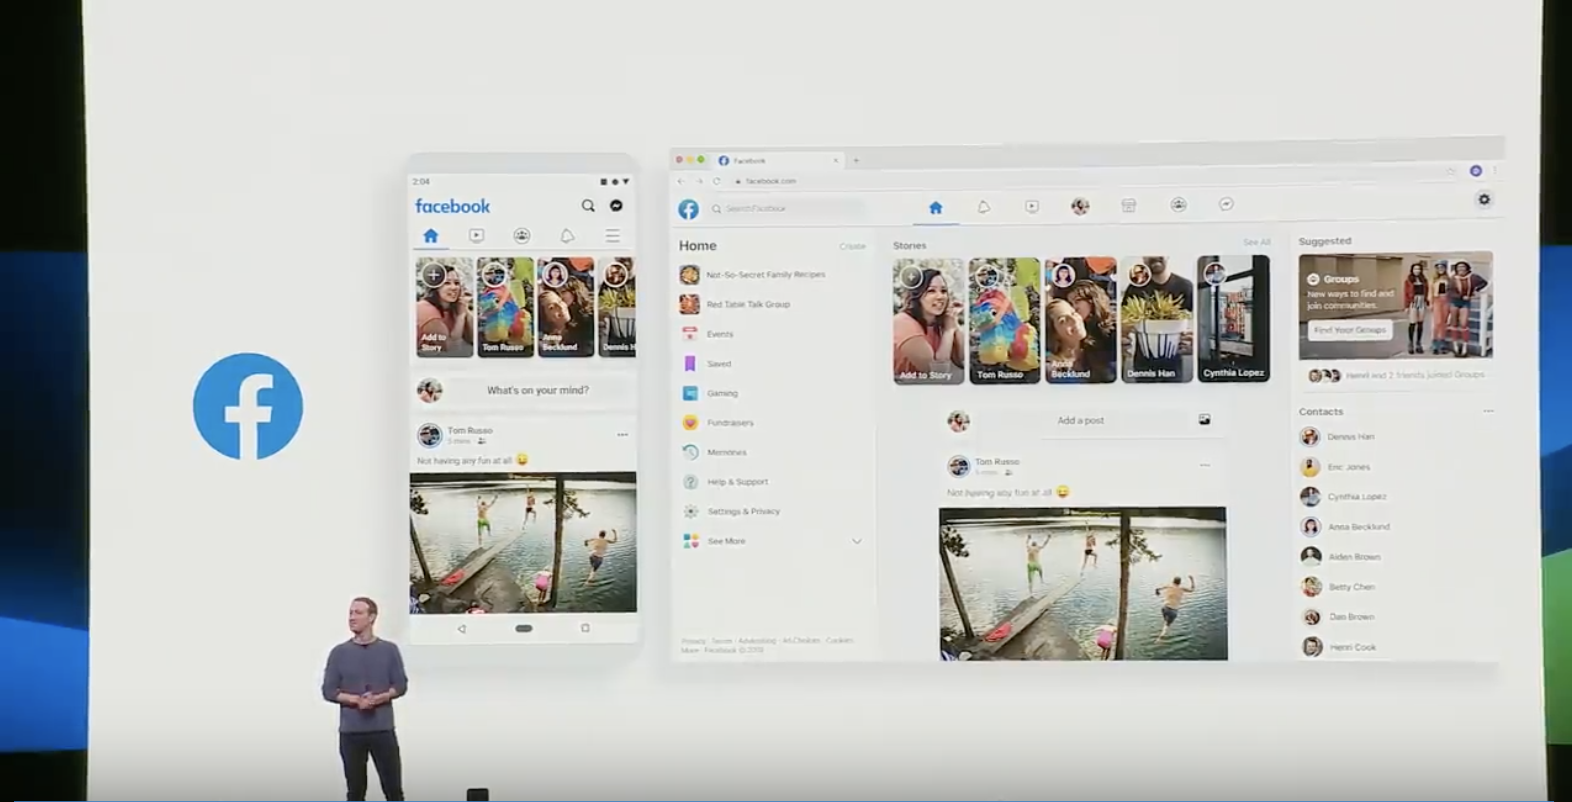This screenshot has height=802, width=1572.
Task: Tap the search magnifier in mobile app
Action: (x=588, y=206)
